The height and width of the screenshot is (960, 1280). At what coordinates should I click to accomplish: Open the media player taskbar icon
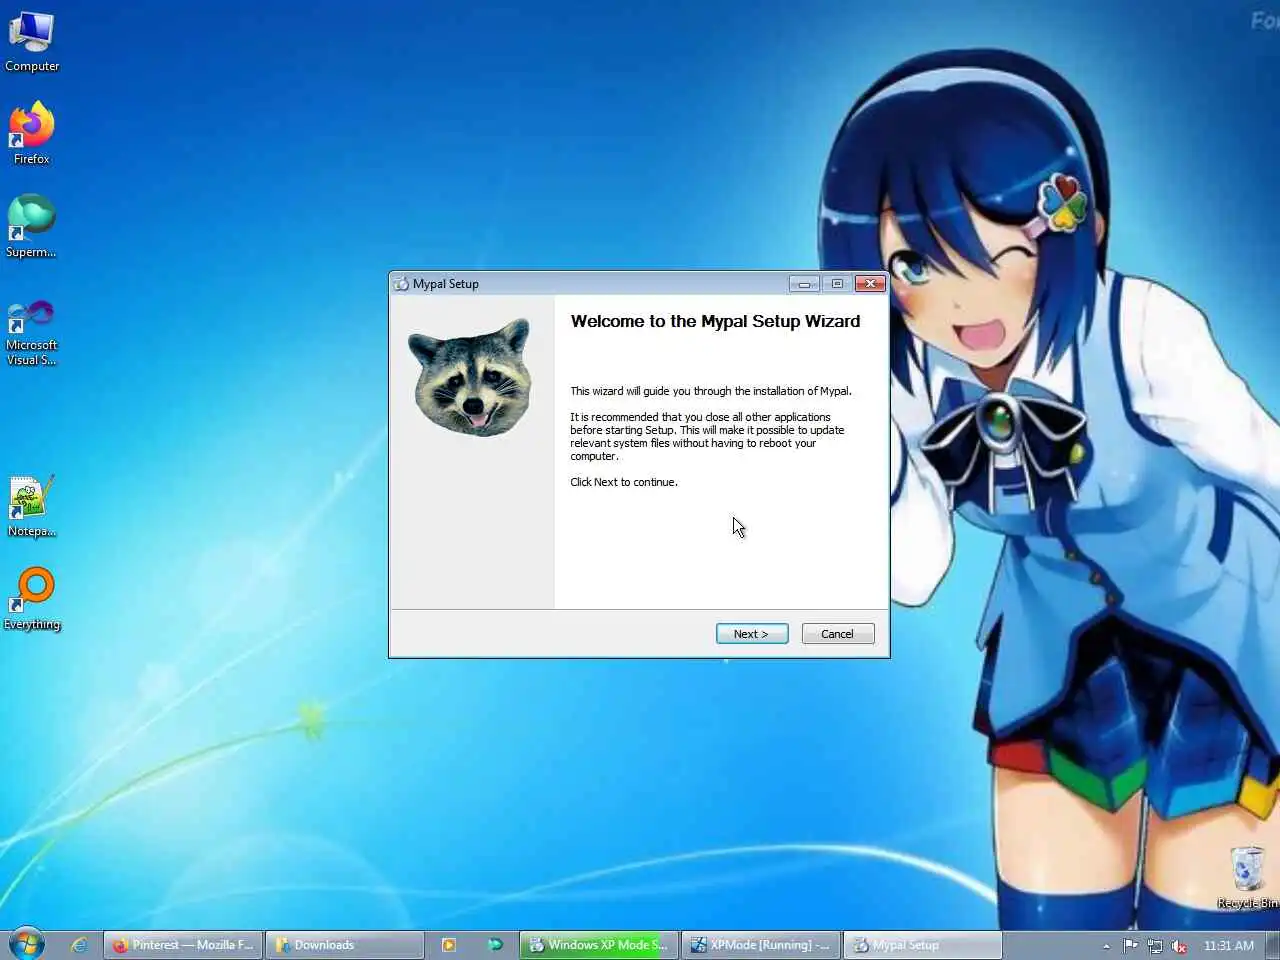pos(449,945)
